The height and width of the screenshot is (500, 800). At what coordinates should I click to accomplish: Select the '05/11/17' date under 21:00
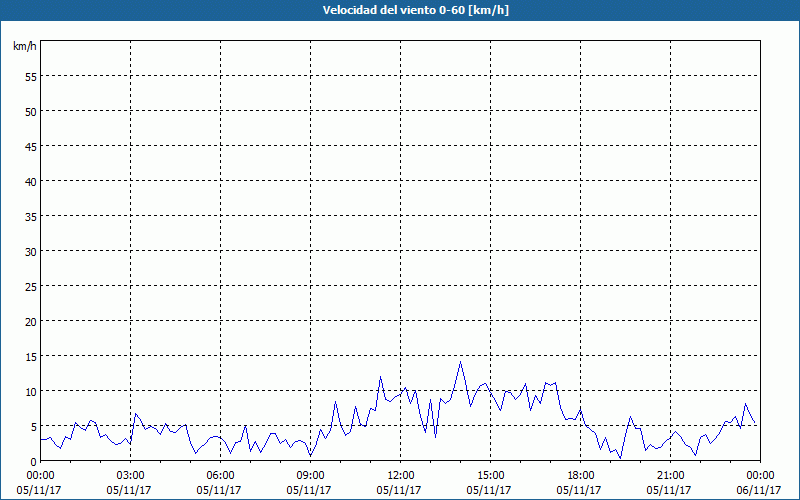[669, 490]
